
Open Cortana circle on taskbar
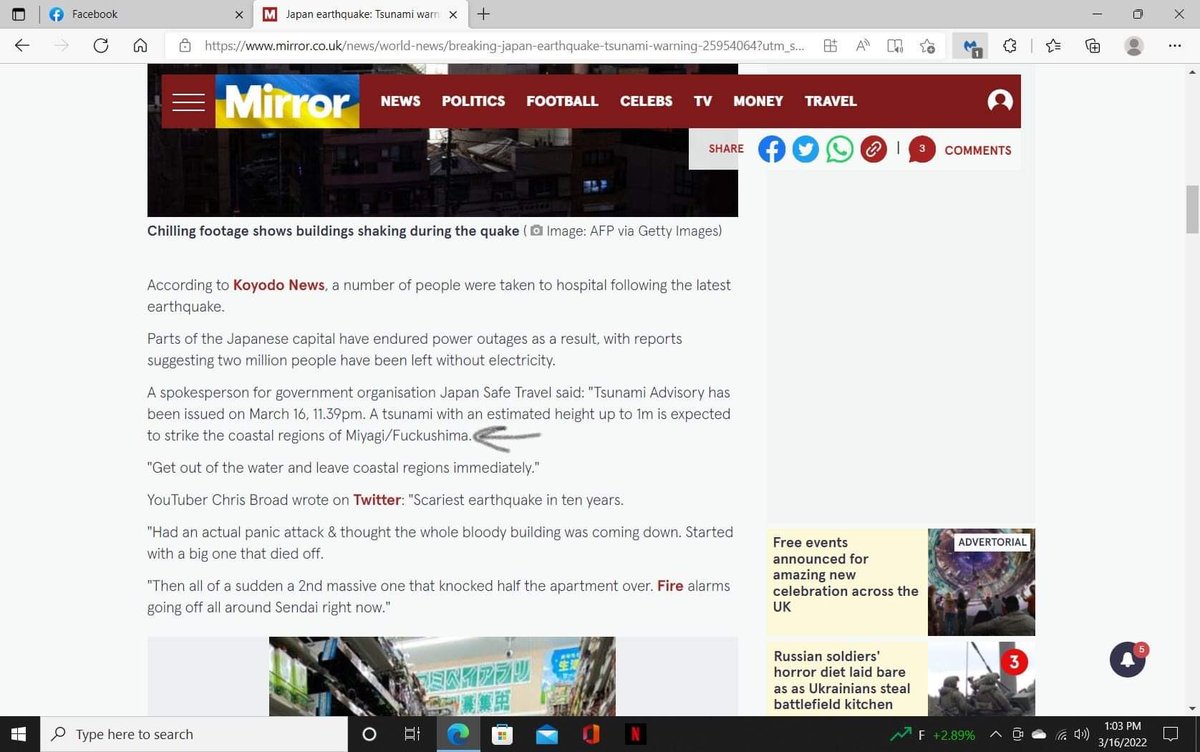point(369,734)
